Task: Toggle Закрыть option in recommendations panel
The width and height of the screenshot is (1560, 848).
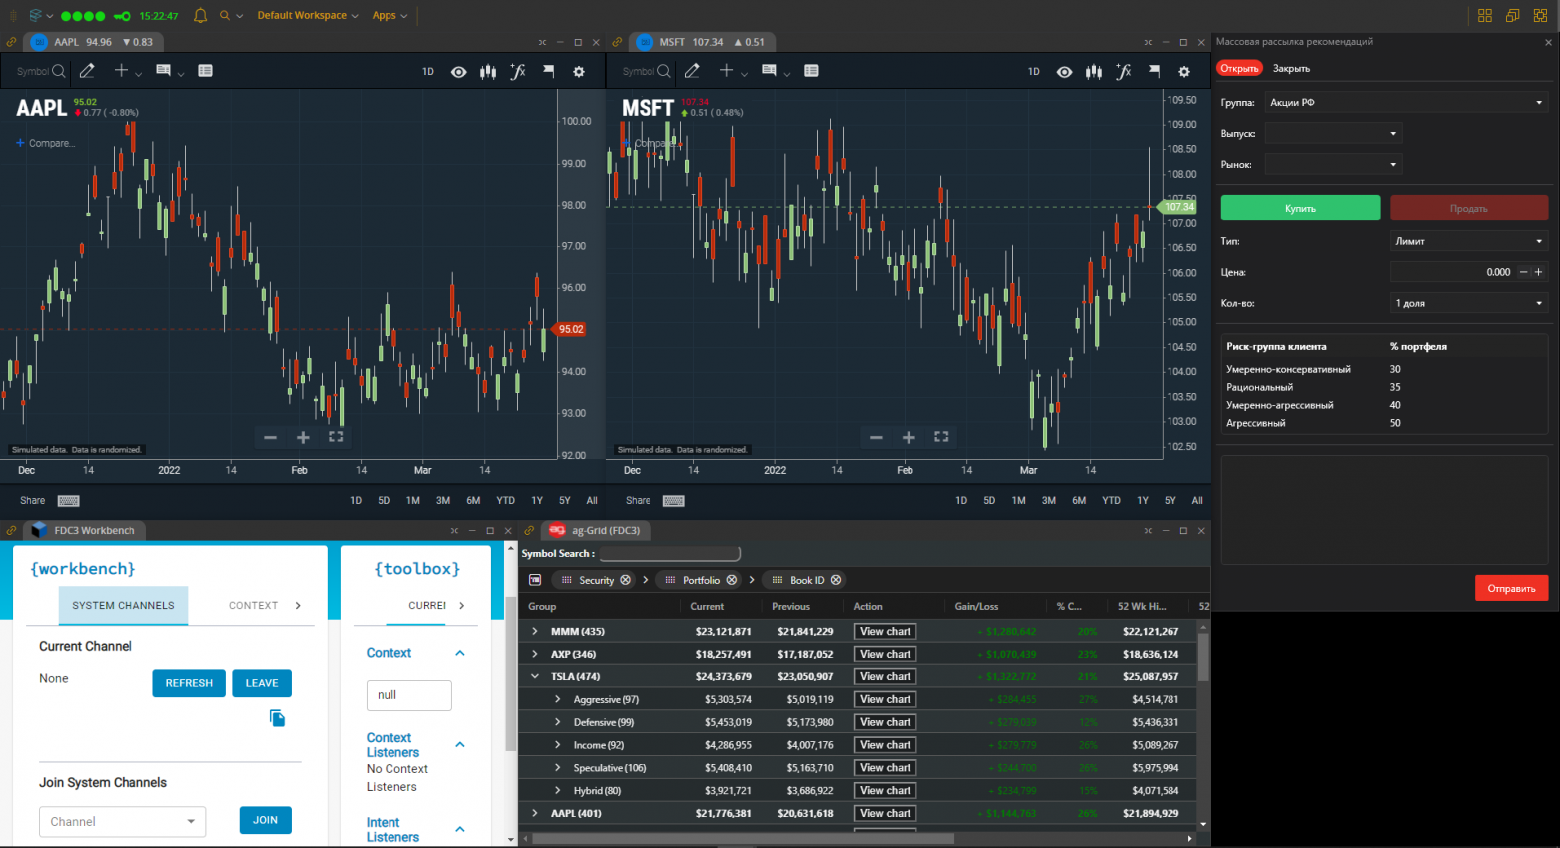Action: pos(1291,68)
